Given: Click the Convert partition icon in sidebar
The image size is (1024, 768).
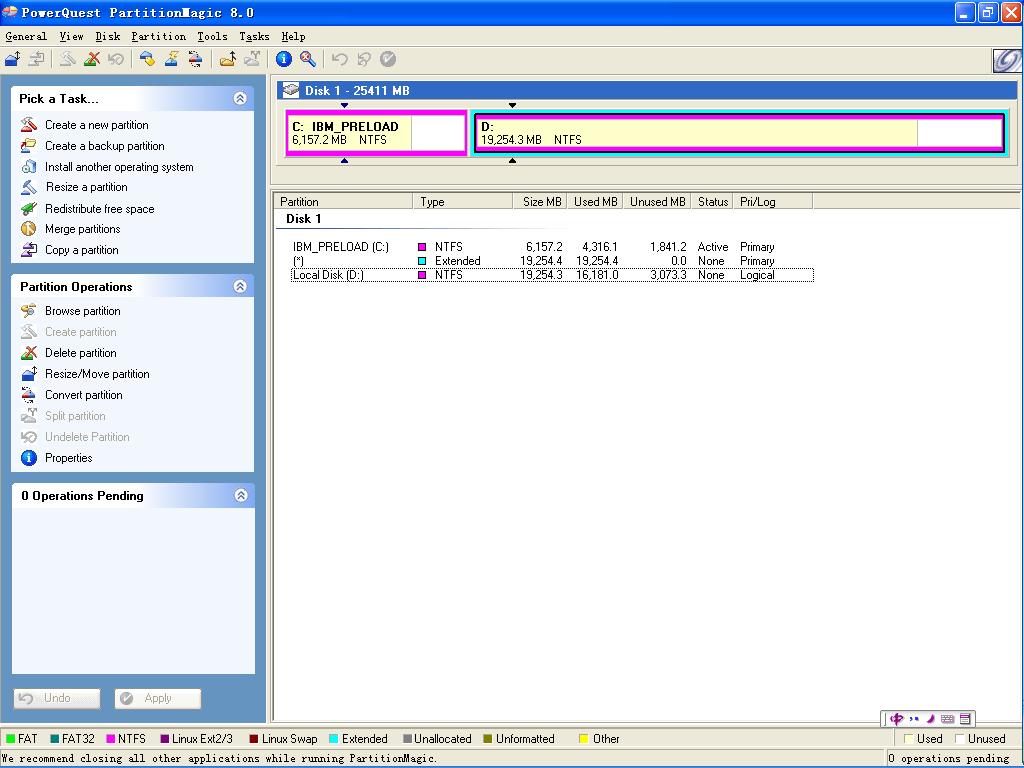Looking at the screenshot, I should (x=29, y=395).
